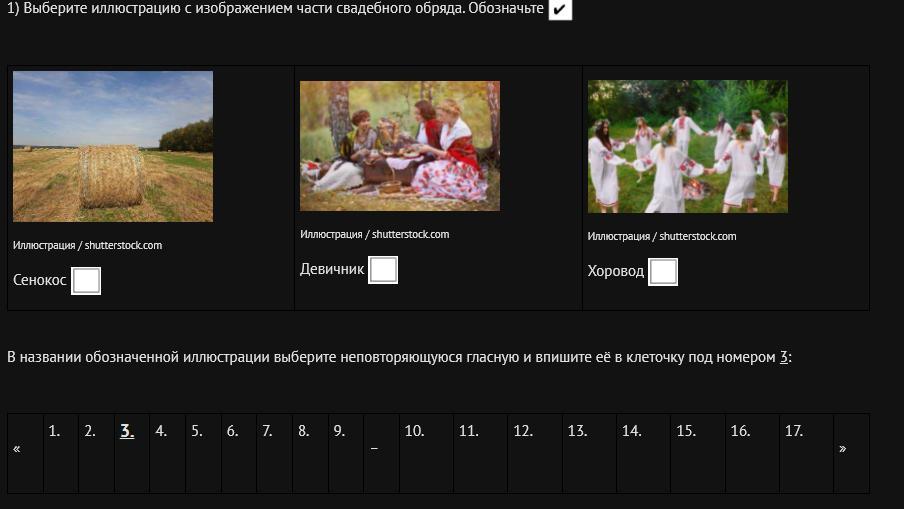
Task: Click shutterstock credit under round dance image
Action: [x=662, y=236]
